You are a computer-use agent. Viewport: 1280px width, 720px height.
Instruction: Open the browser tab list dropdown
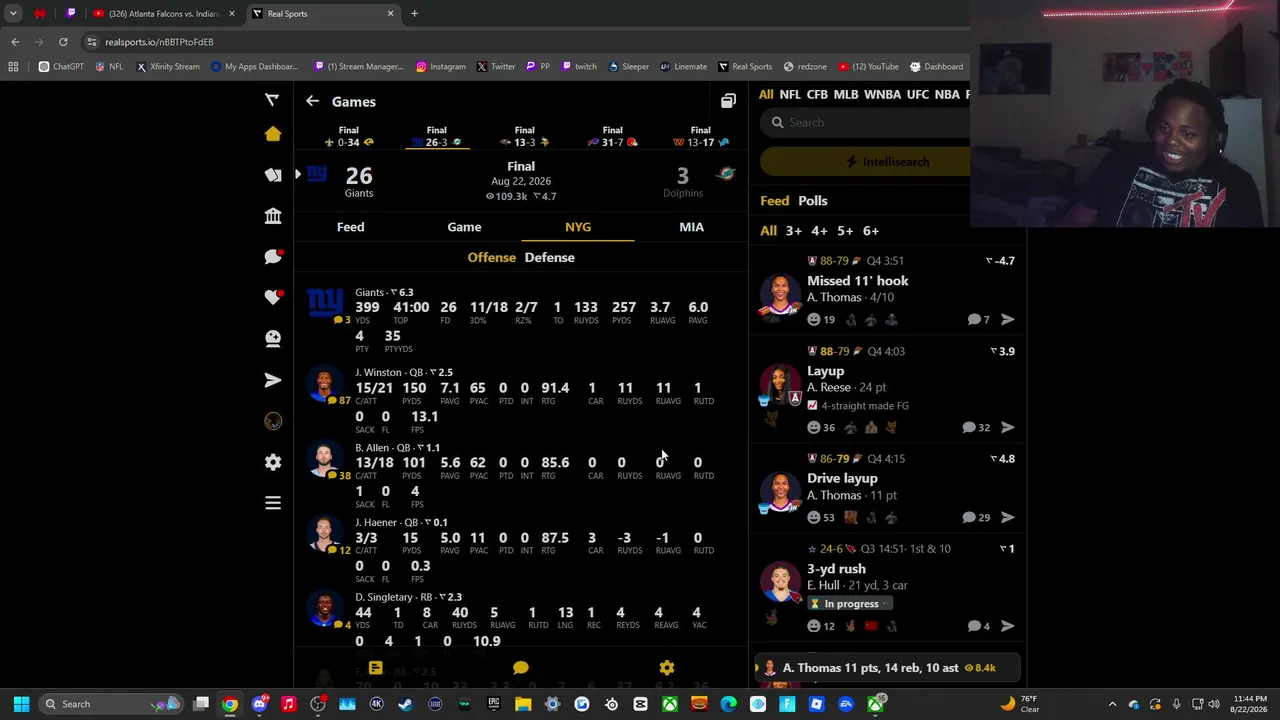tap(13, 14)
